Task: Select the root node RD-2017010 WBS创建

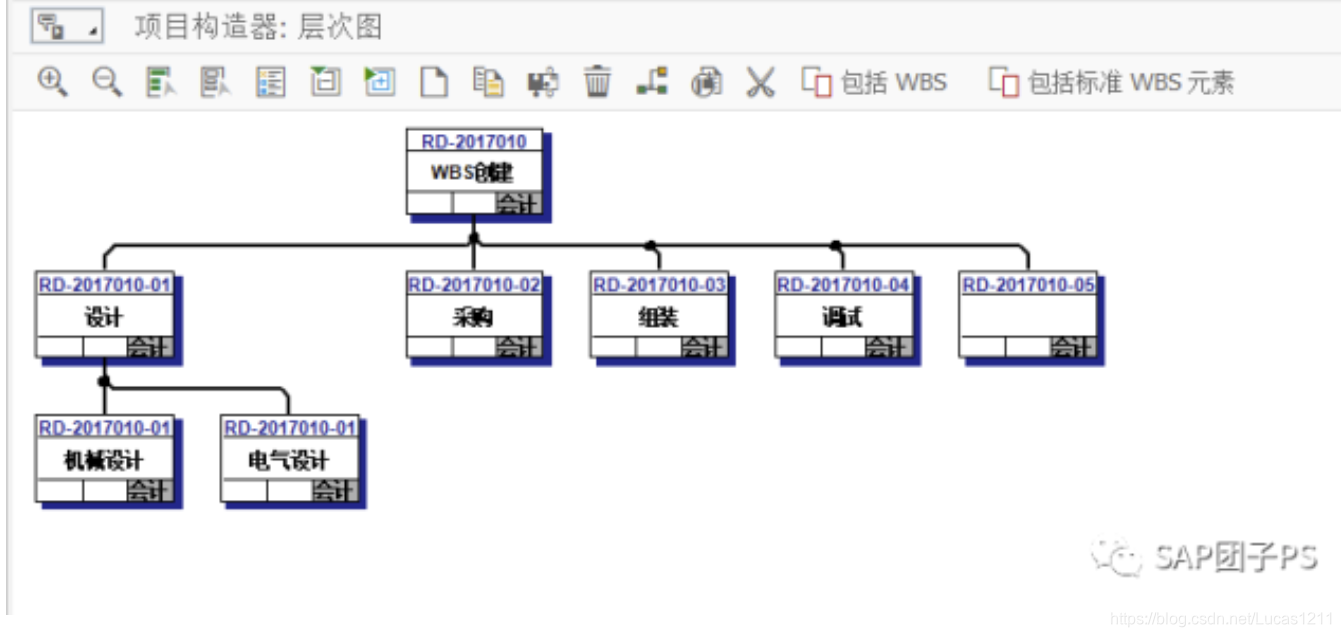Action: tap(475, 171)
